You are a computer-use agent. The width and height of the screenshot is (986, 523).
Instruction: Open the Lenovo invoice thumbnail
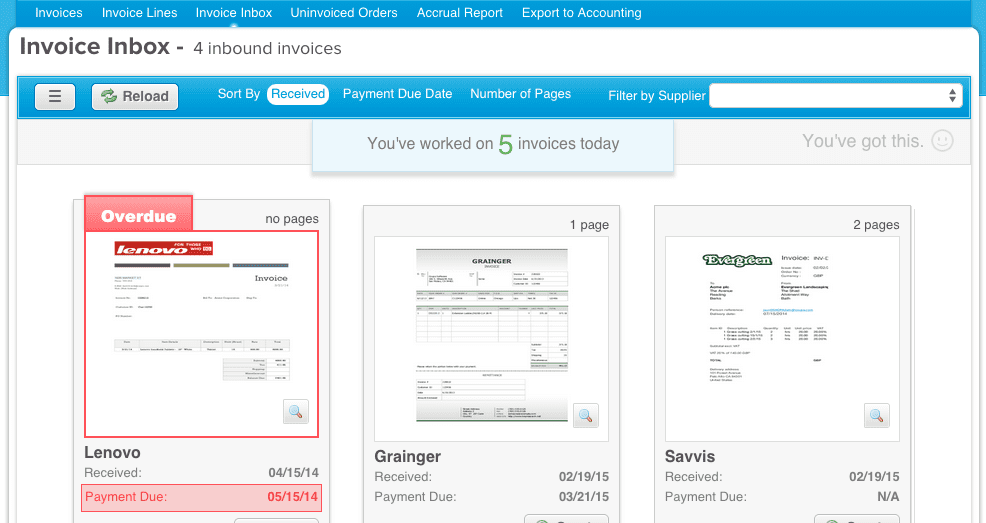202,334
